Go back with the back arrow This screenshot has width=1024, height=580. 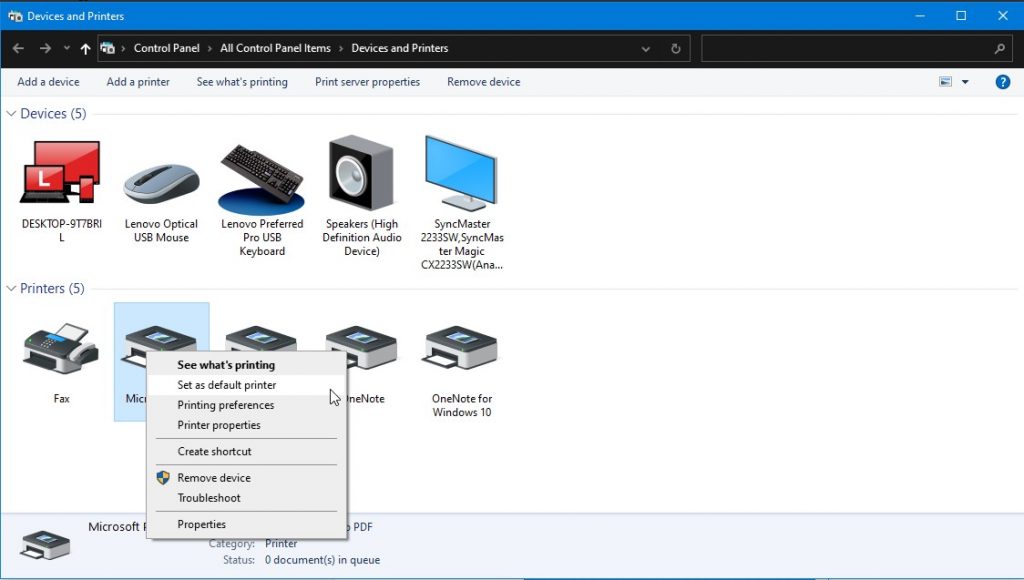pos(18,48)
